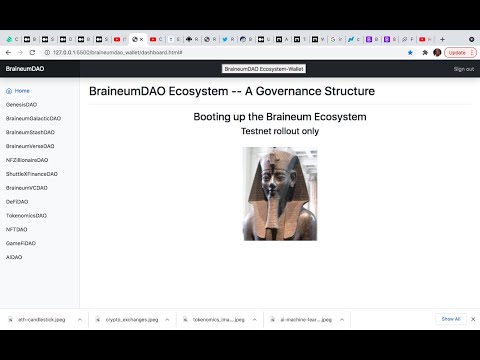Image resolution: width=480 pixels, height=360 pixels.
Task: Open Home in the sidebar
Action: pos(22,91)
